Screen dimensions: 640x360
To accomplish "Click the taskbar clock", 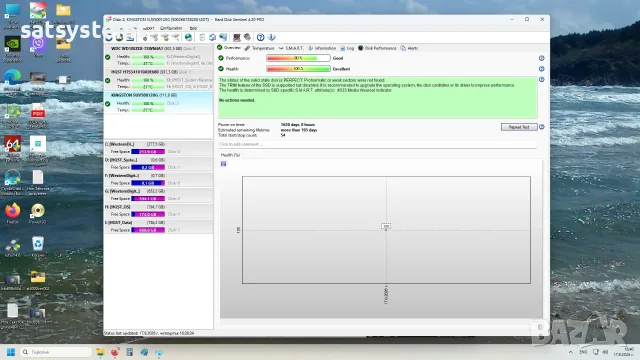I will tap(623, 352).
